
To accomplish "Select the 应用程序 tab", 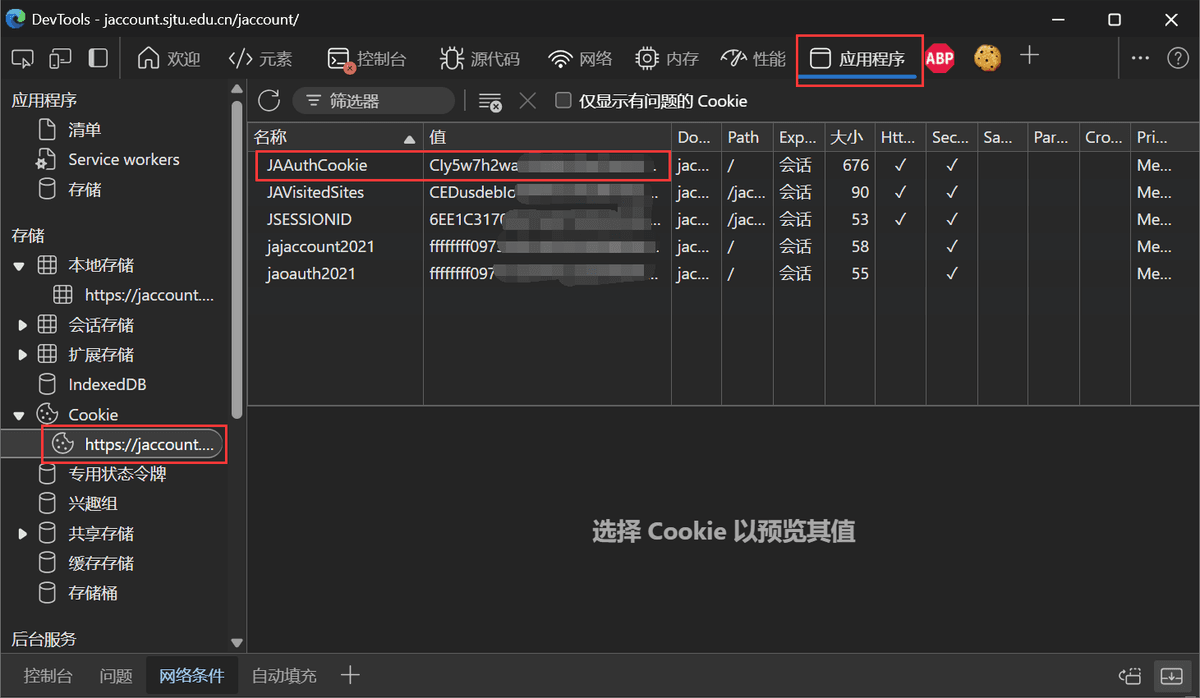I will (x=857, y=59).
